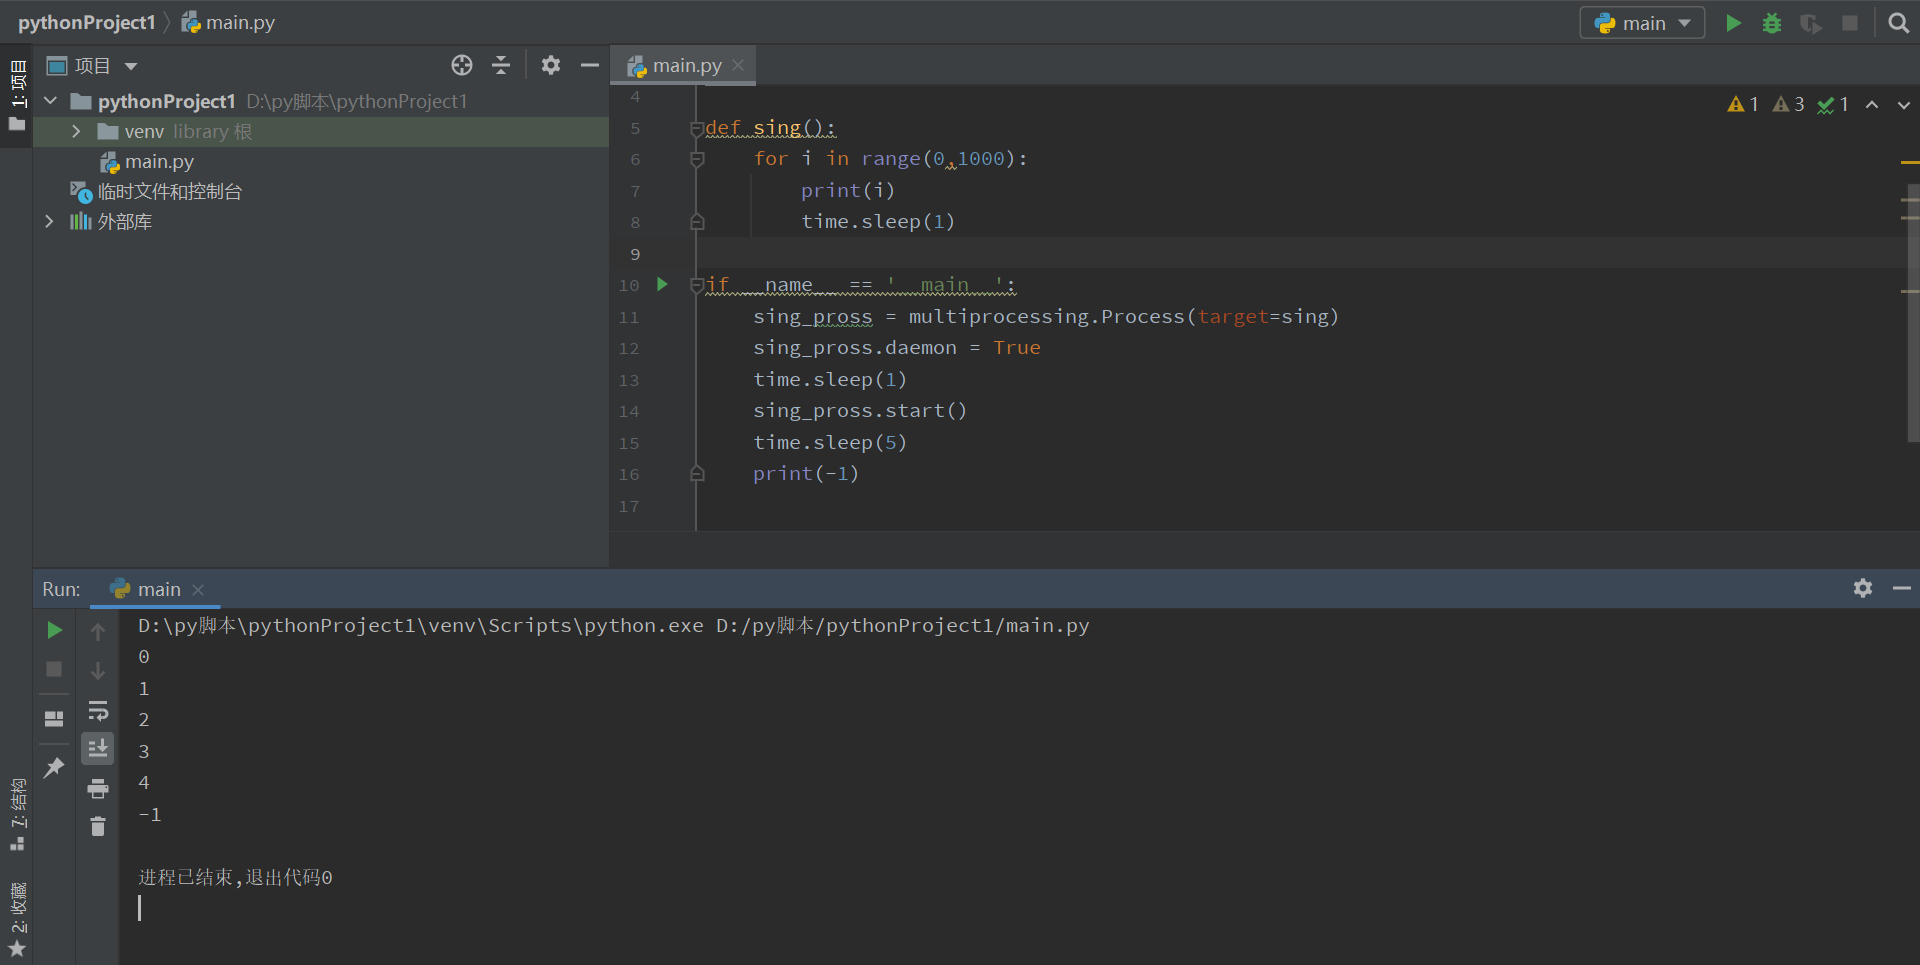Rerun main using Run panel play icon
The image size is (1920, 965).
click(x=55, y=630)
